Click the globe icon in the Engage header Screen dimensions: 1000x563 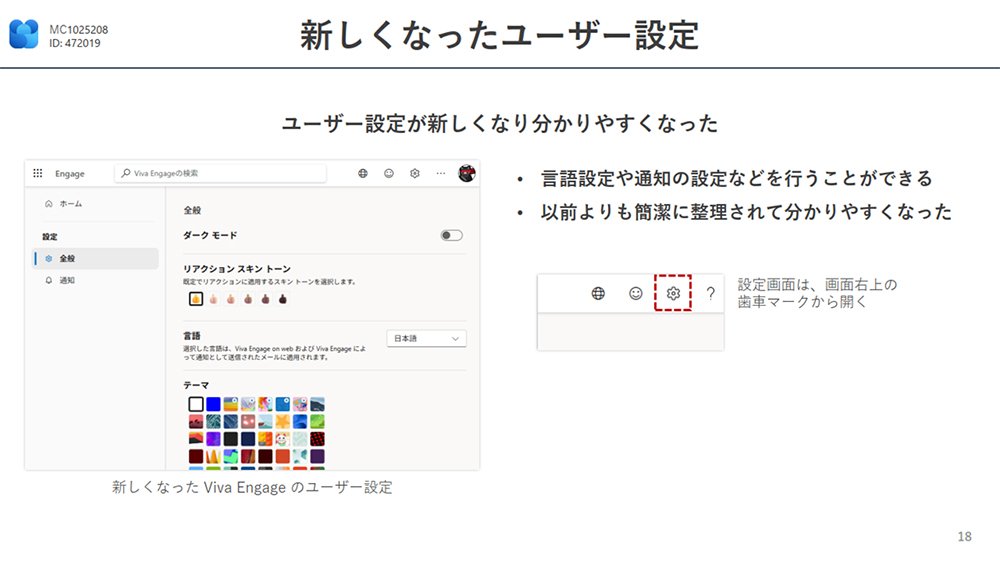tap(363, 173)
